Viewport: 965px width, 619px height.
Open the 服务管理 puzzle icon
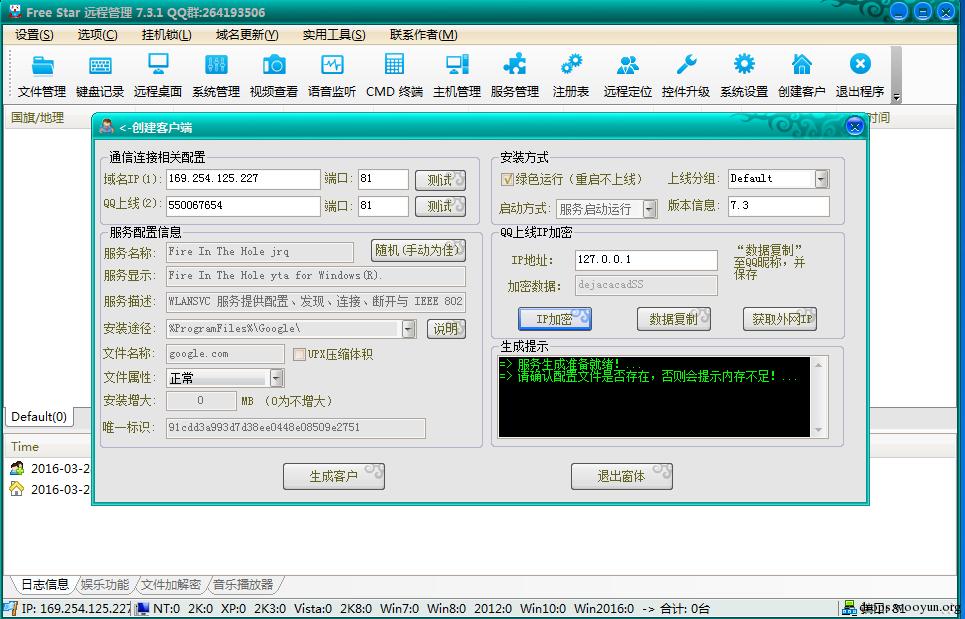coord(515,75)
